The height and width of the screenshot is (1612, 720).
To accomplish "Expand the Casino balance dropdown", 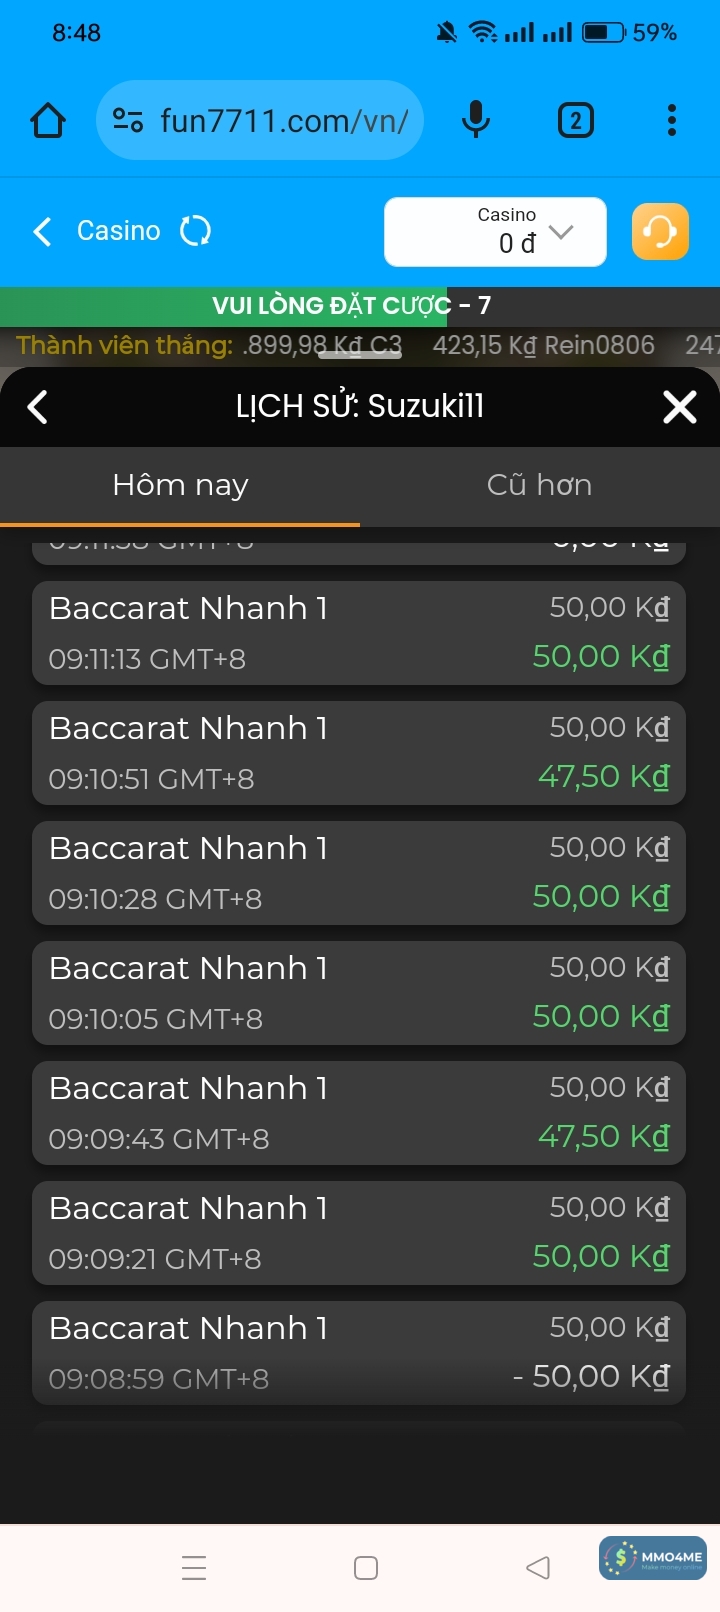I will pos(561,232).
